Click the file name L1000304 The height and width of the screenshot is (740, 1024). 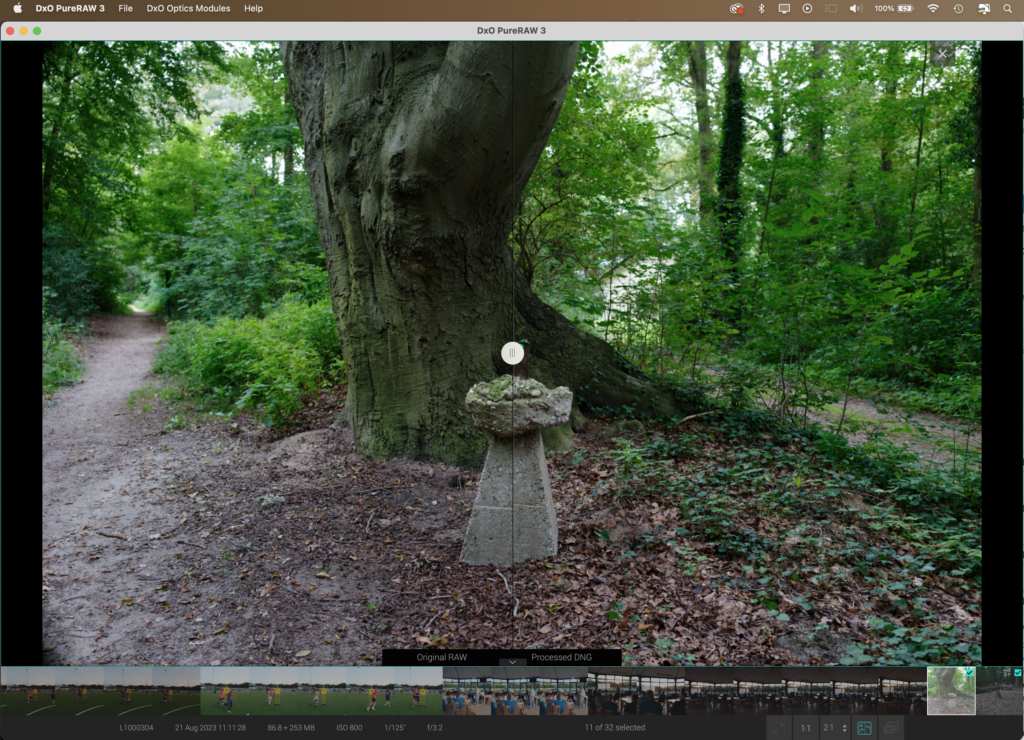pyautogui.click(x=136, y=728)
